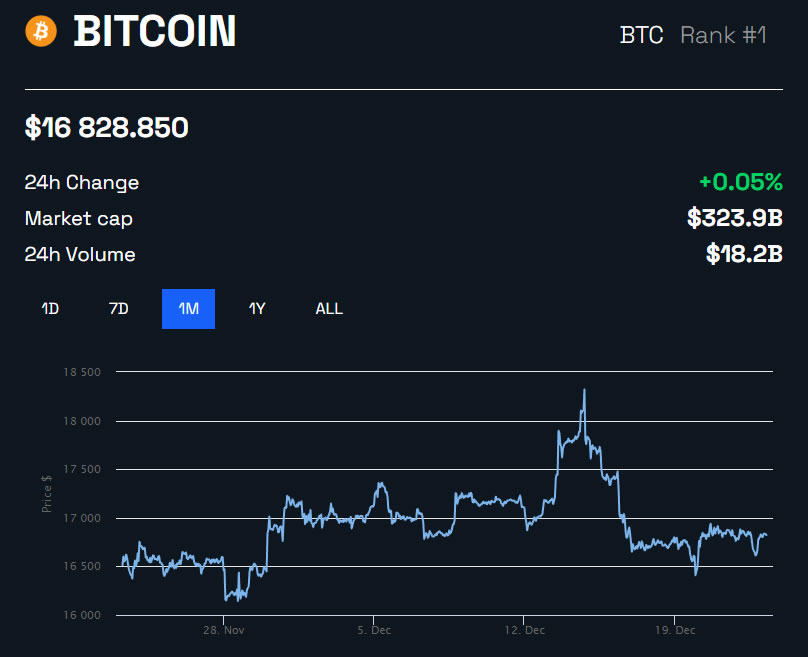Click the Rank #1 label
This screenshot has width=808, height=657.
coord(723,35)
